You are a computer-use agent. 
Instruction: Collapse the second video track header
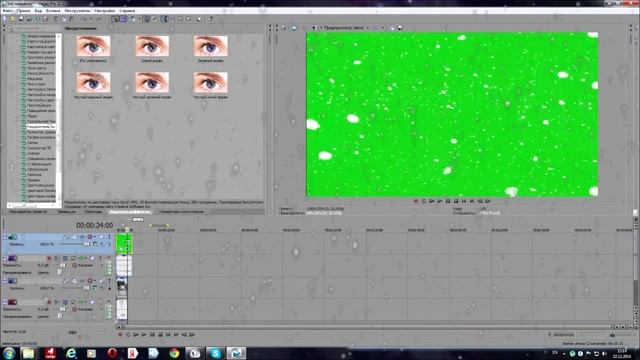pos(5,281)
